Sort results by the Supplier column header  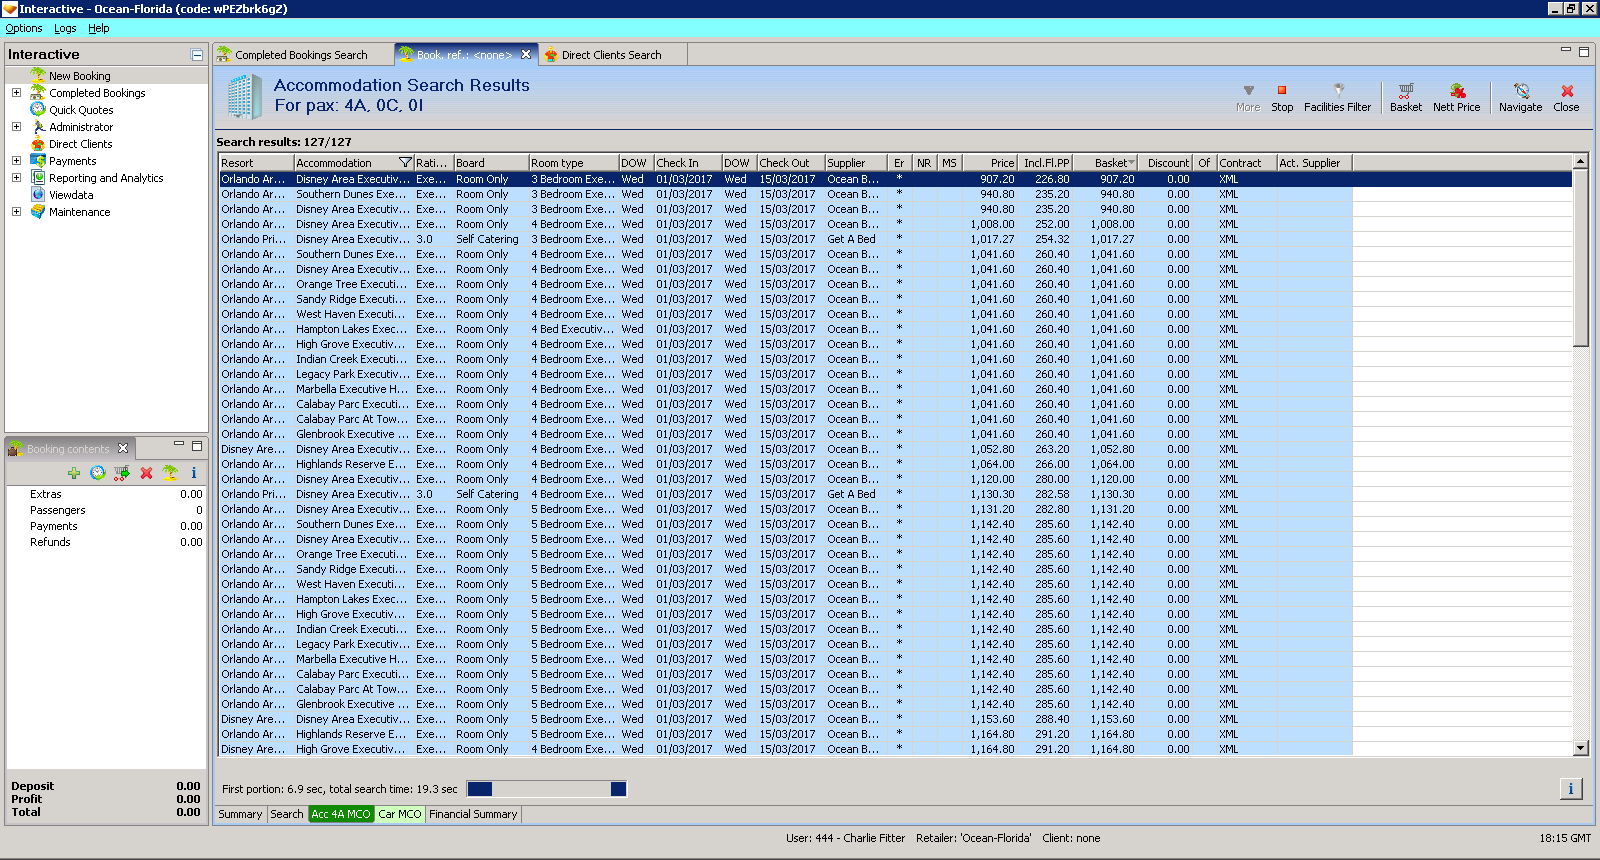pos(856,163)
